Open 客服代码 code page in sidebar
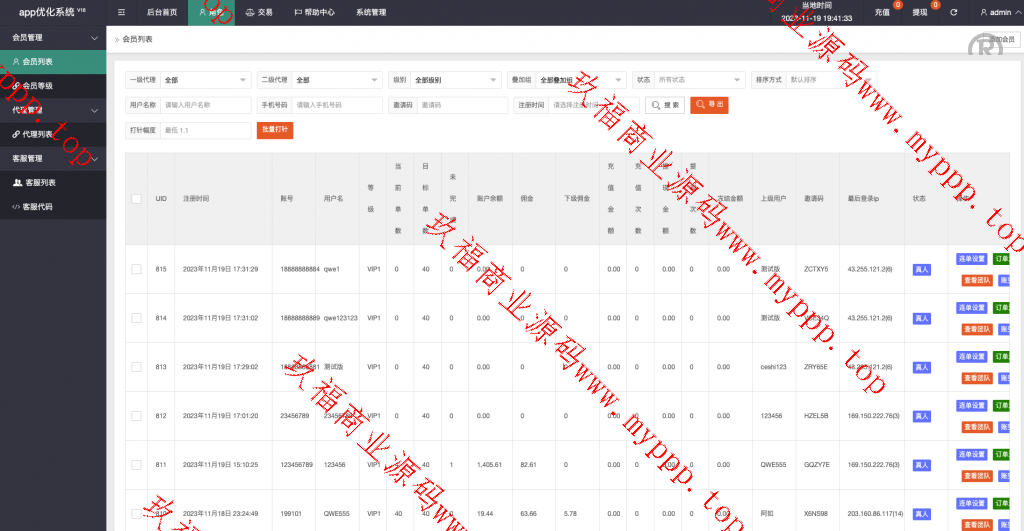Image resolution: width=1024 pixels, height=531 pixels. tap(38, 207)
